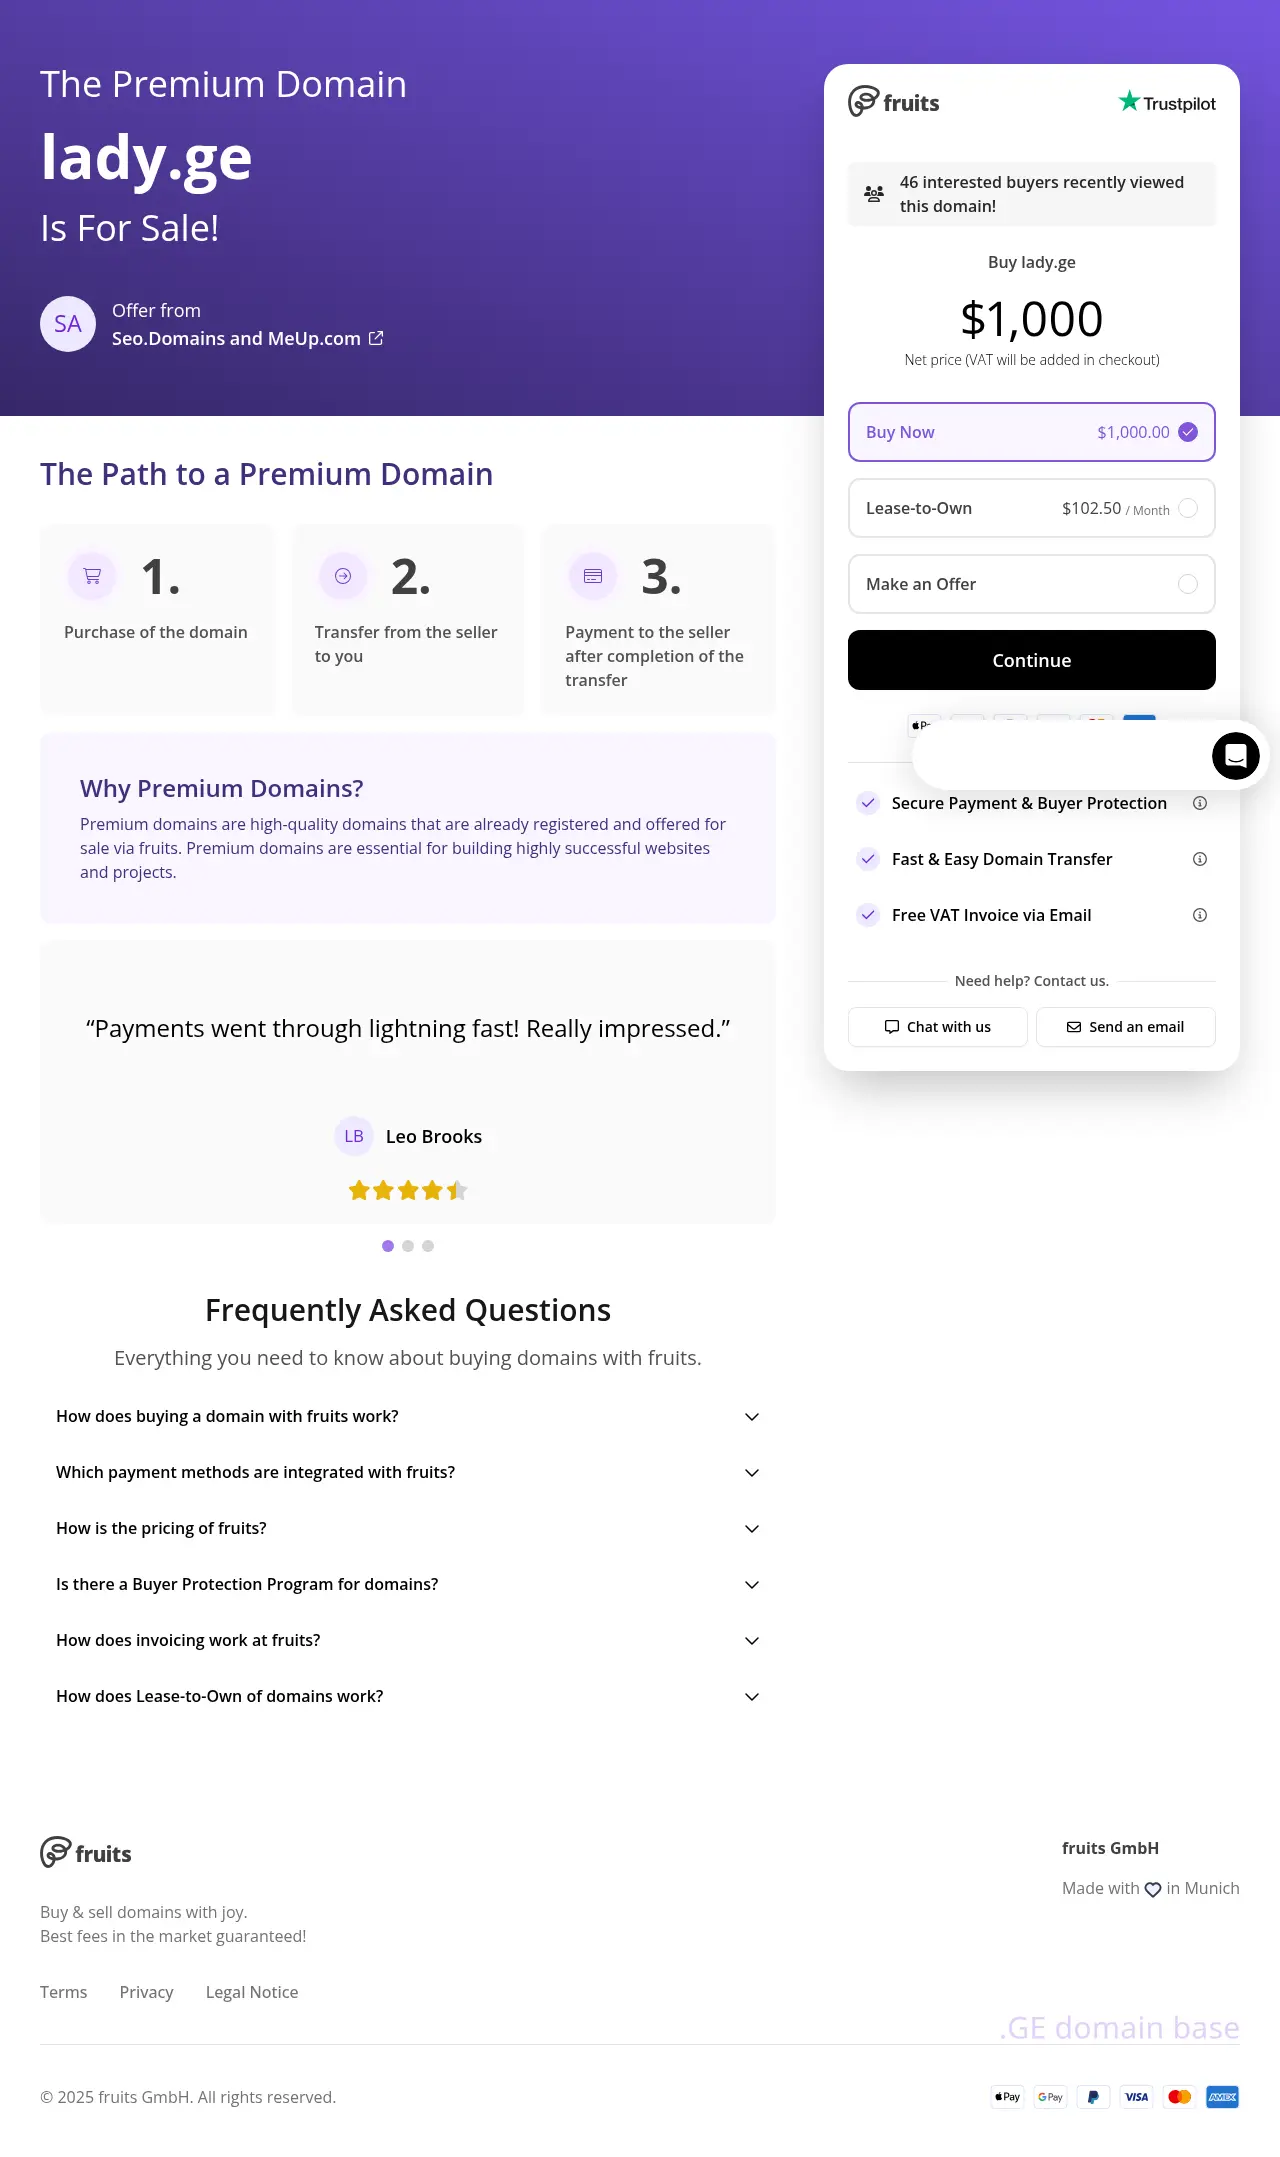Expand "How is the pricing of fruits?" question
This screenshot has width=1280, height=2157.
tap(408, 1528)
